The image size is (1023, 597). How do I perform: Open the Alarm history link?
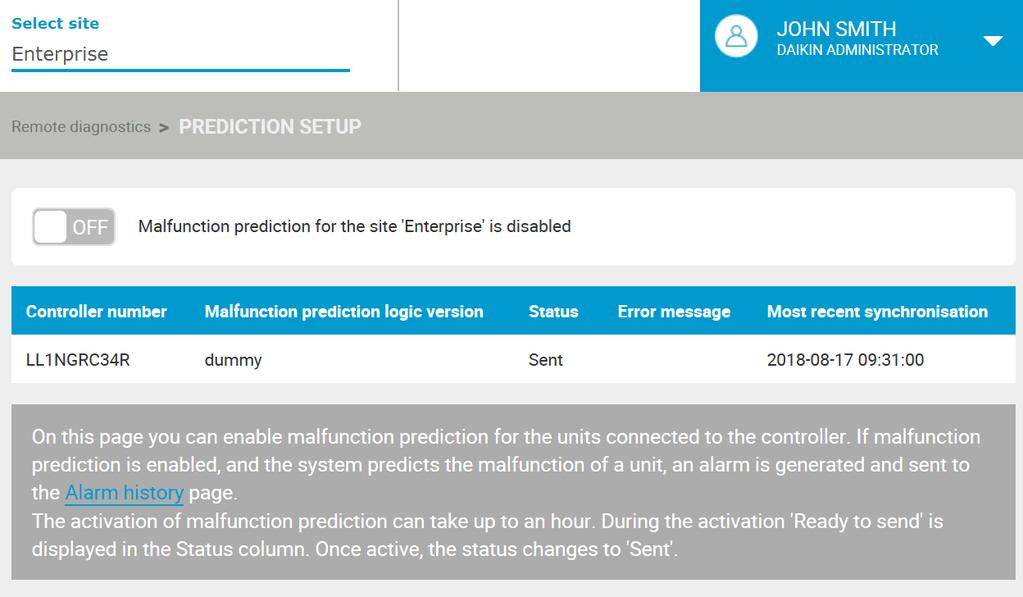coord(124,493)
